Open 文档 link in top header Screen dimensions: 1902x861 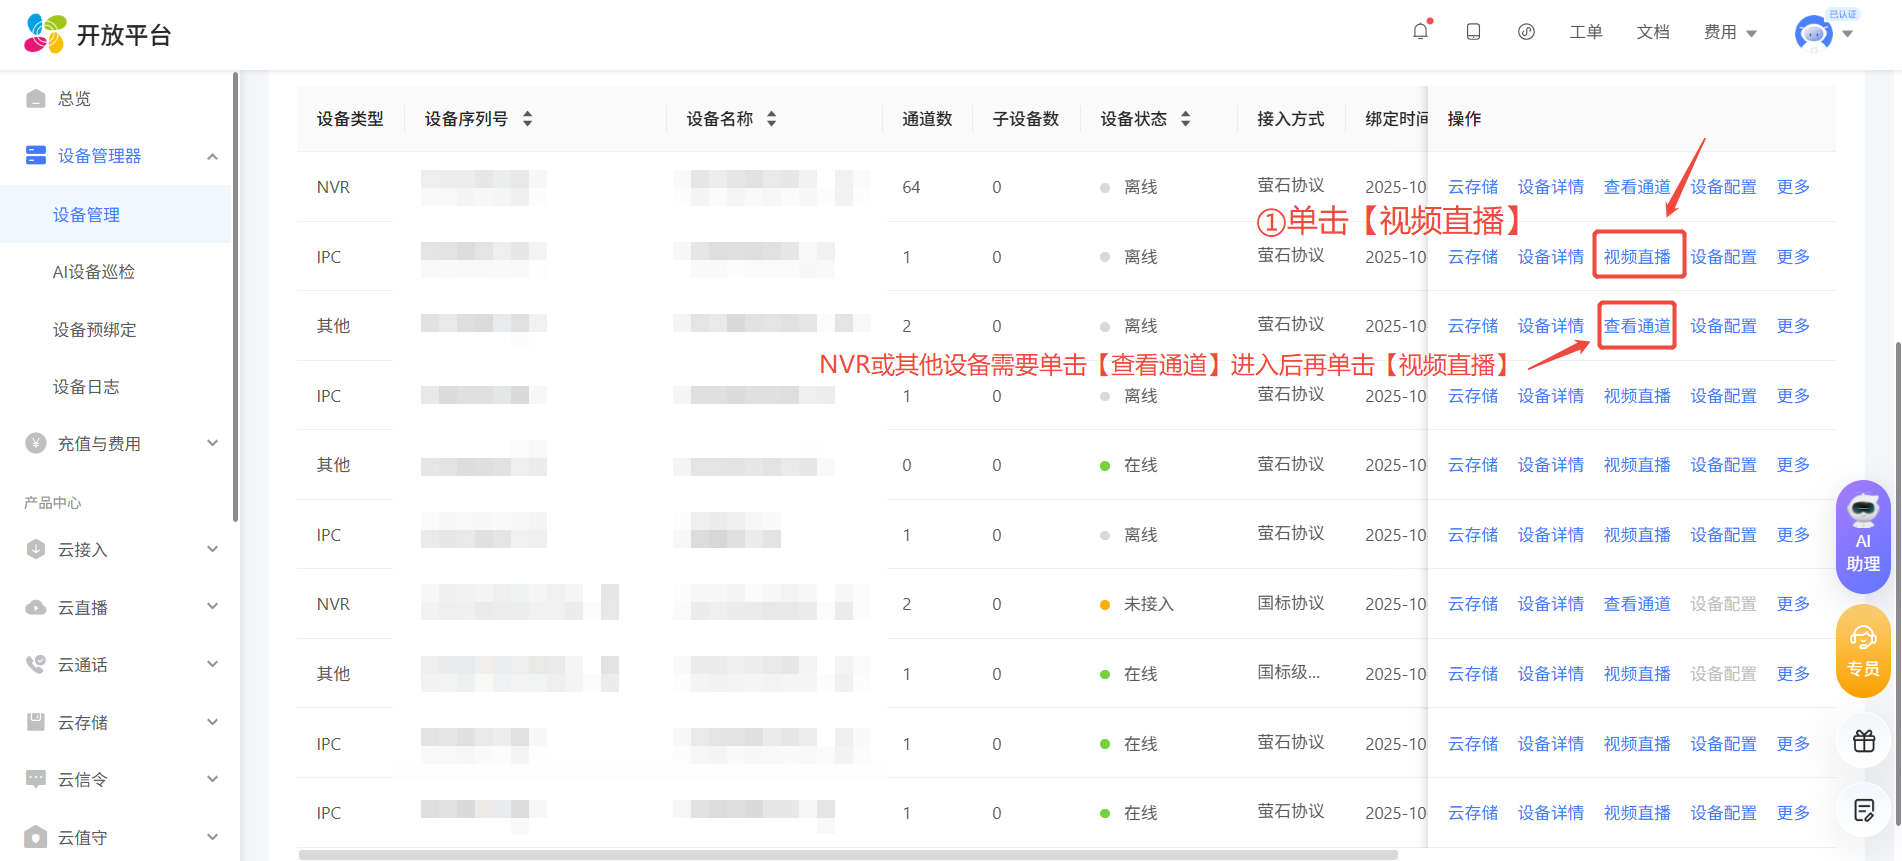1652,33
